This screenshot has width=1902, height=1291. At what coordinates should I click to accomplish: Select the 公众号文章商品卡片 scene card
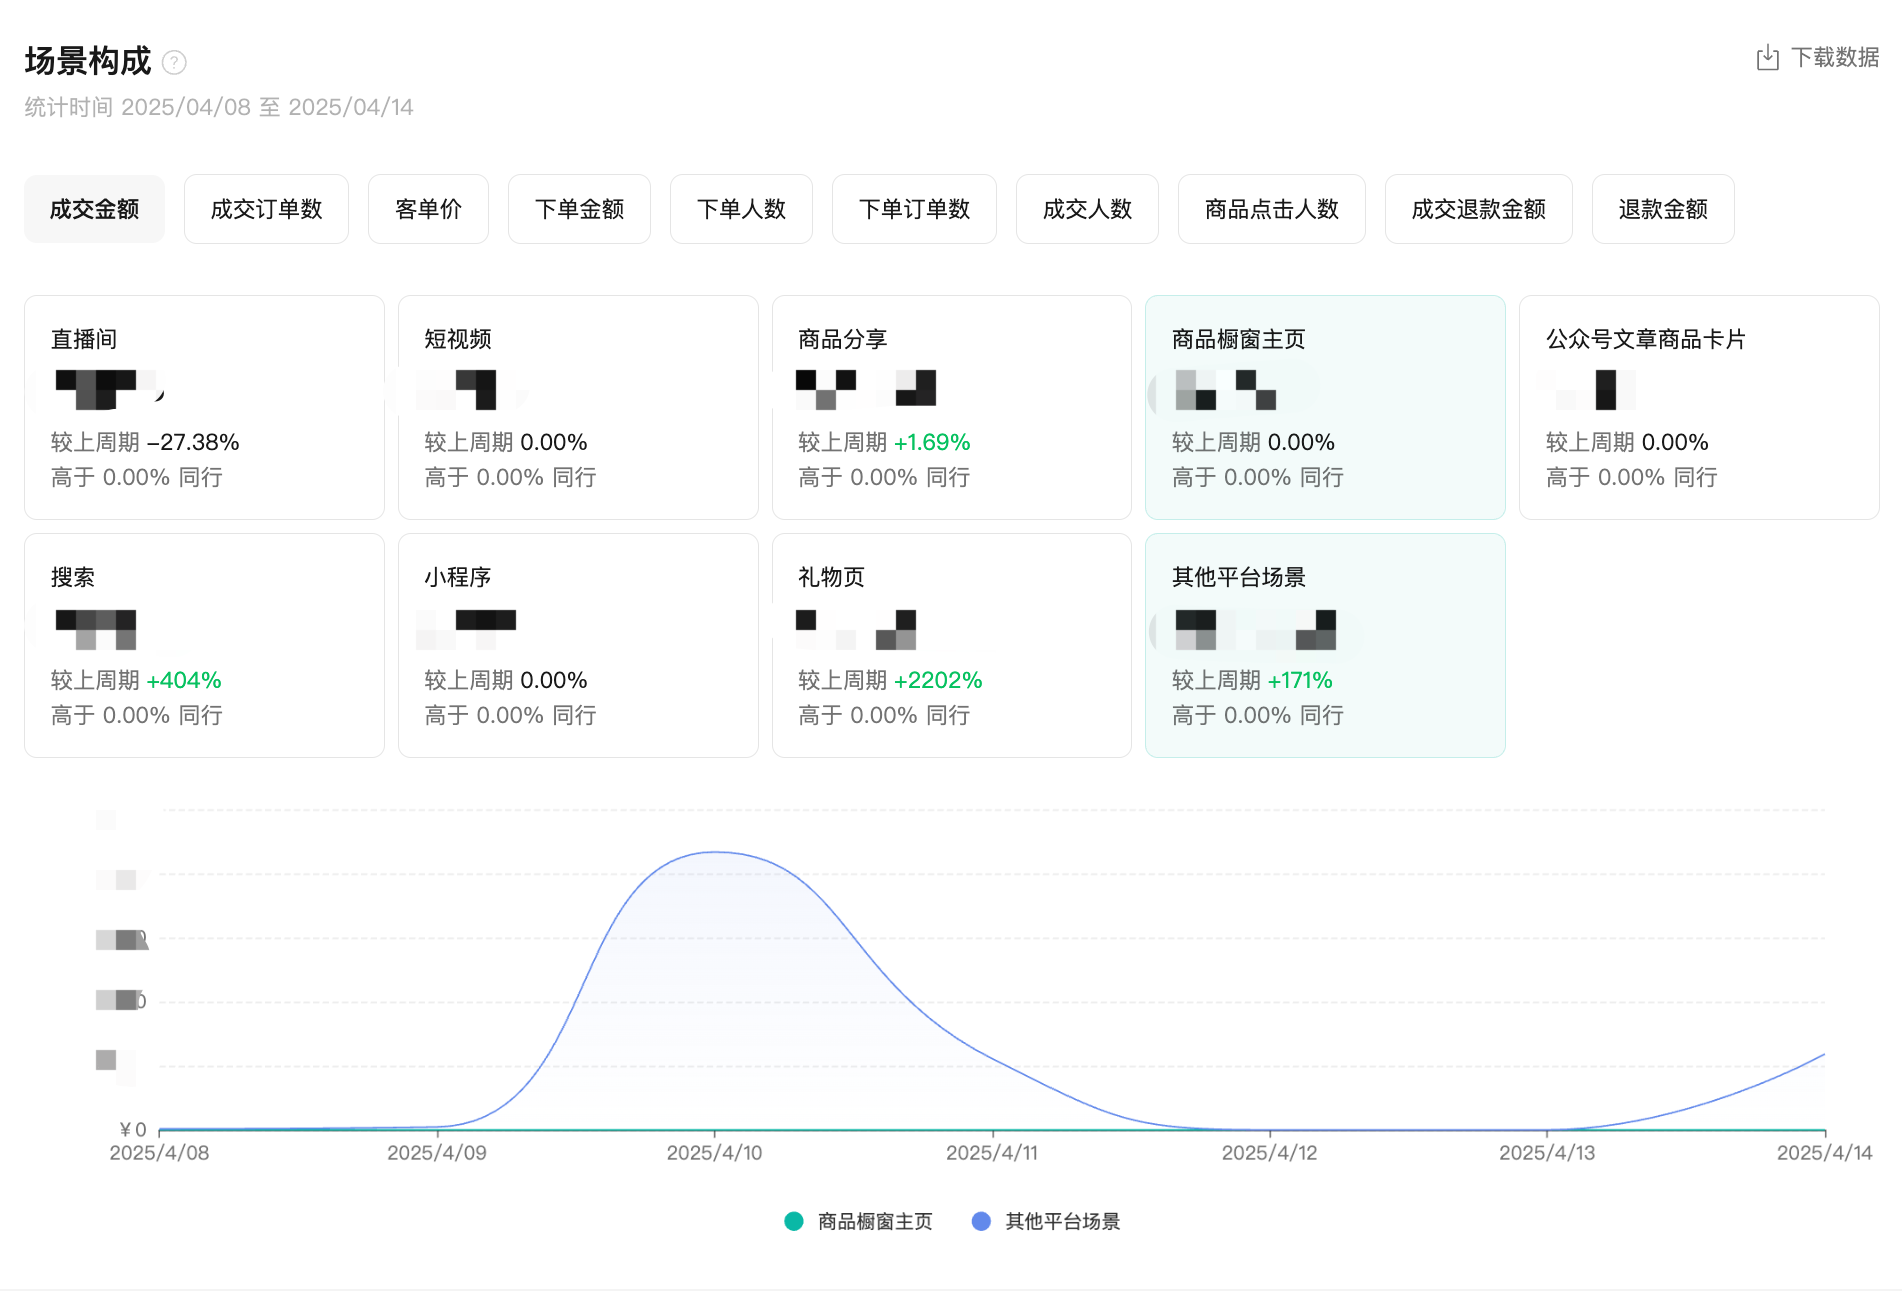[1698, 407]
